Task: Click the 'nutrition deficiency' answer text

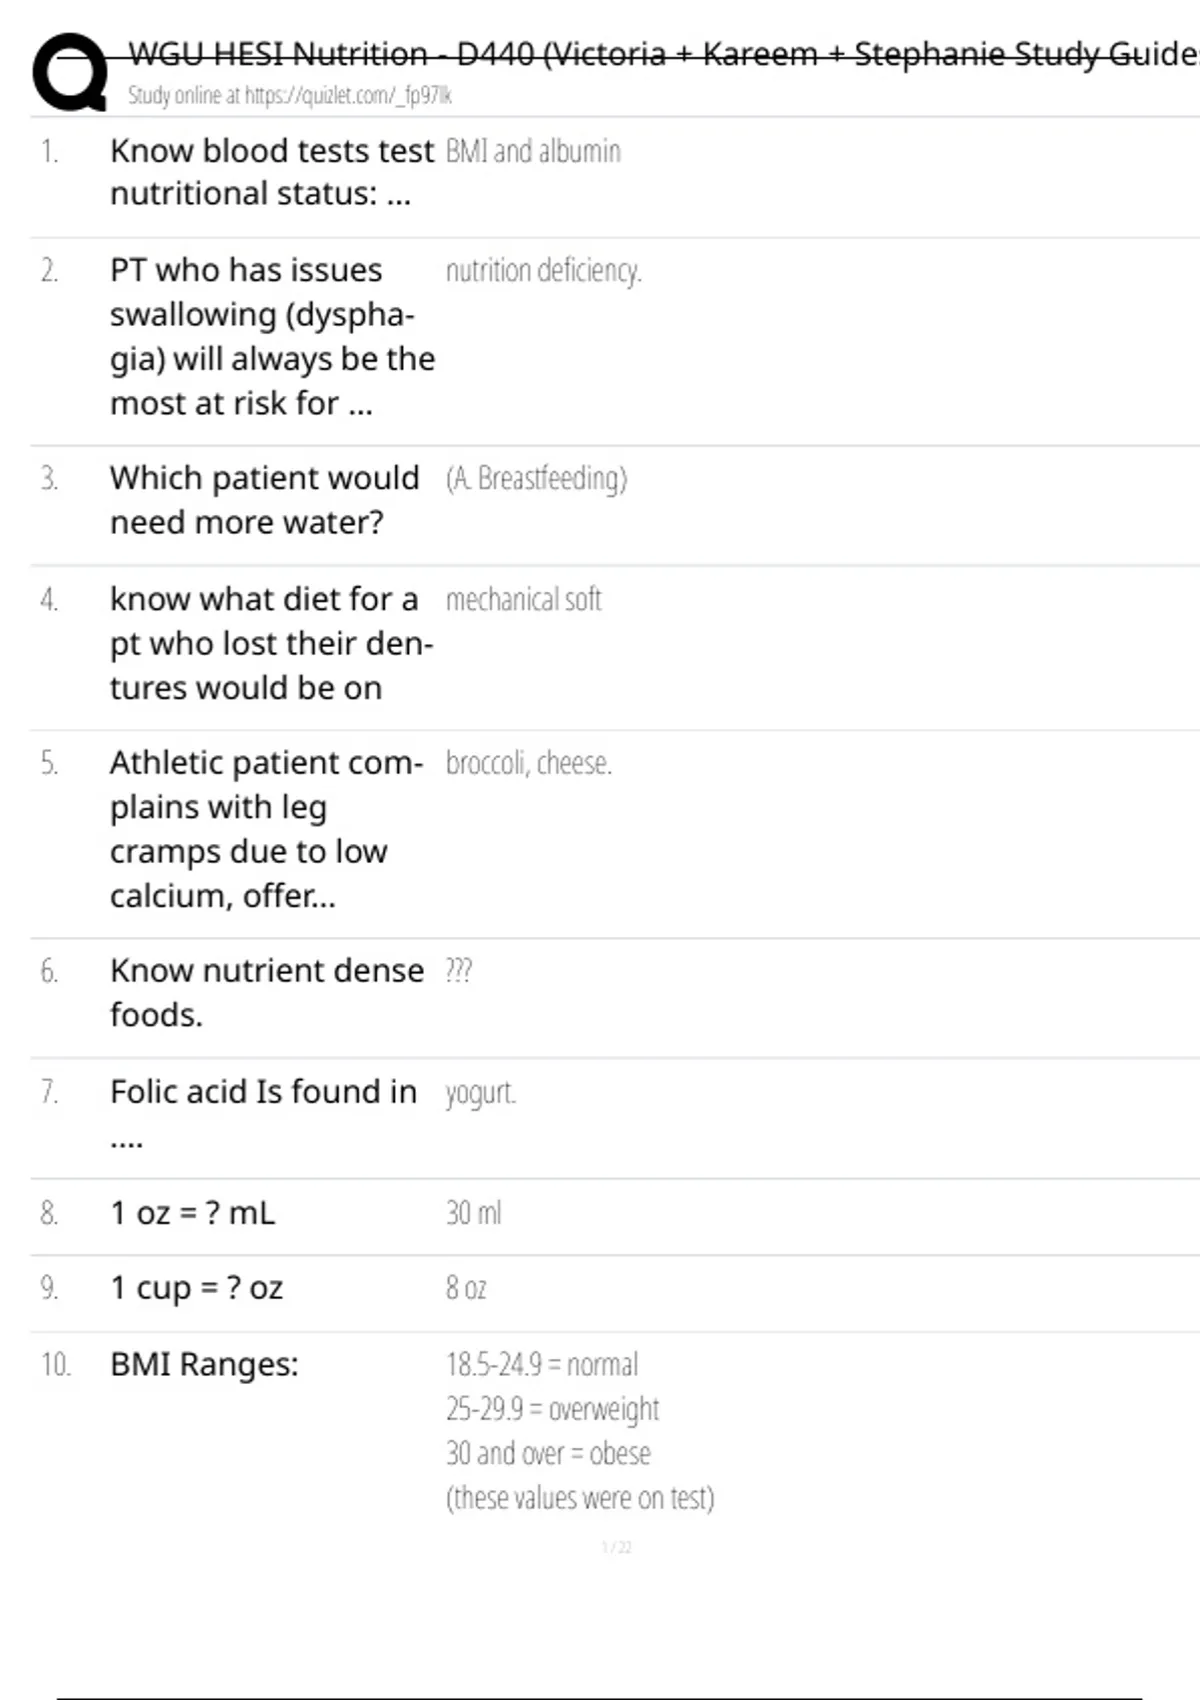Action: 543,271
